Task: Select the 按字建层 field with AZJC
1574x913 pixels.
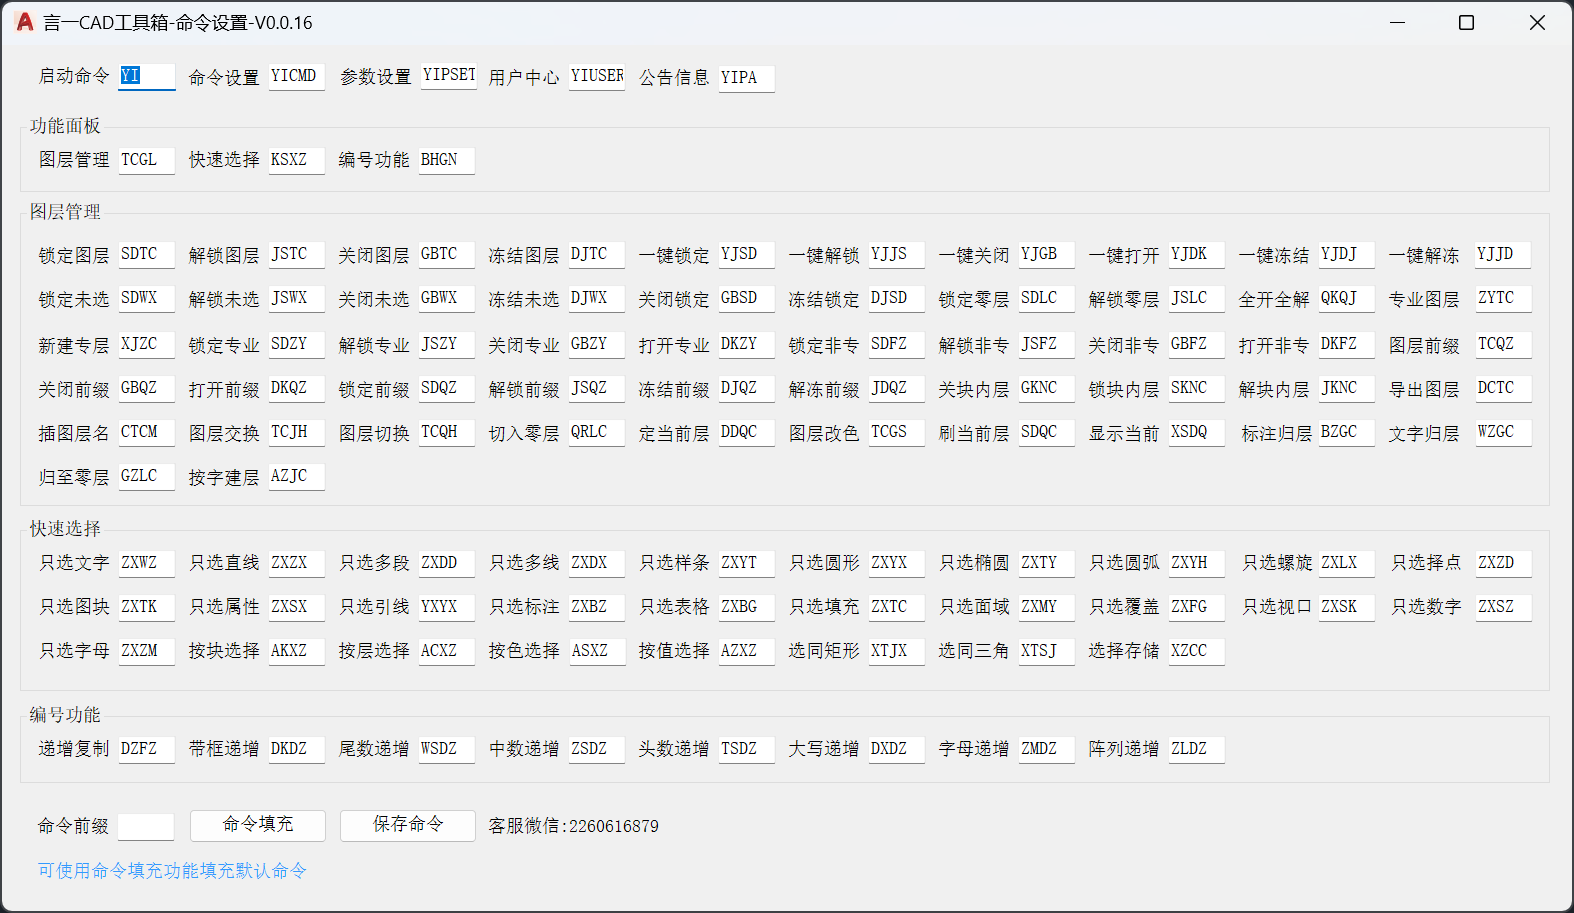Action: tap(296, 476)
